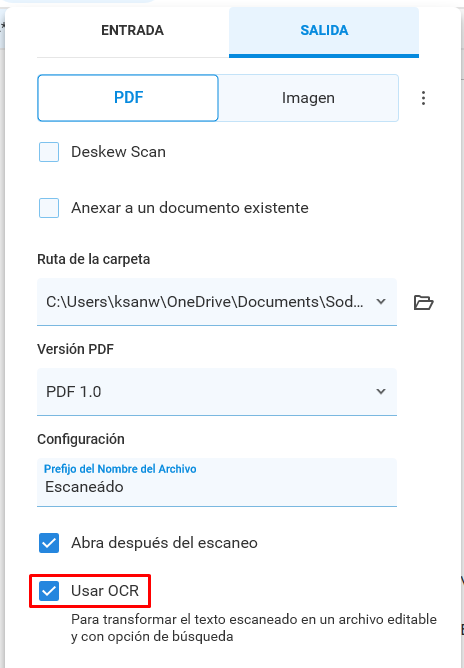Disable the Usar OCR checkbox
Viewport: 464px width, 668px height.
49,591
